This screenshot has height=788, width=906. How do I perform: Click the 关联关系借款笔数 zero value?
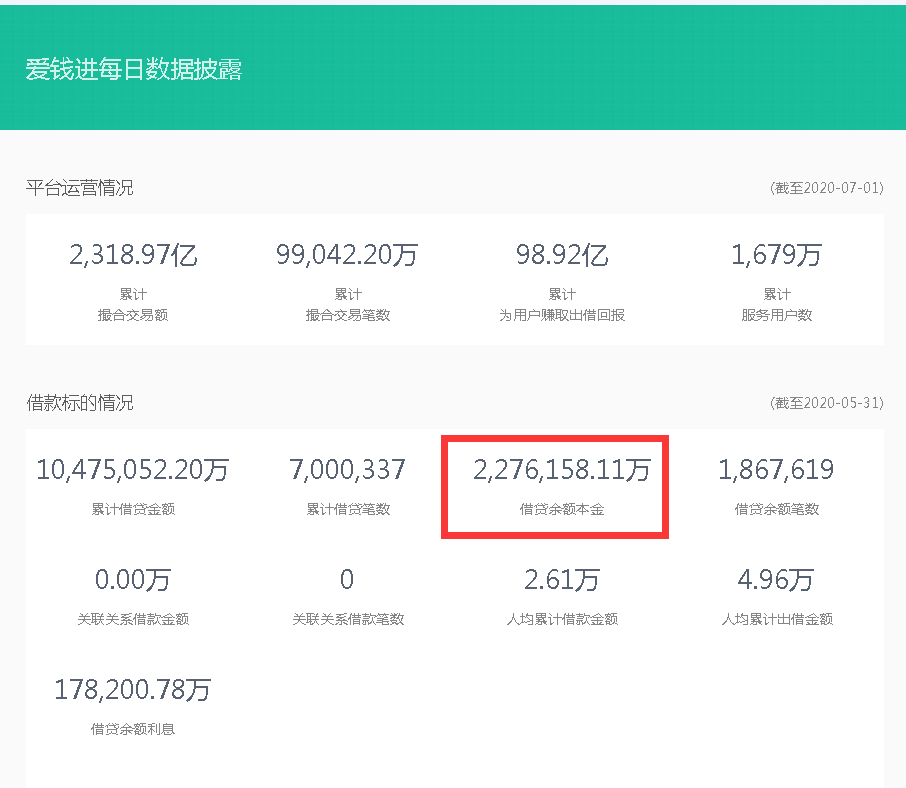[347, 579]
